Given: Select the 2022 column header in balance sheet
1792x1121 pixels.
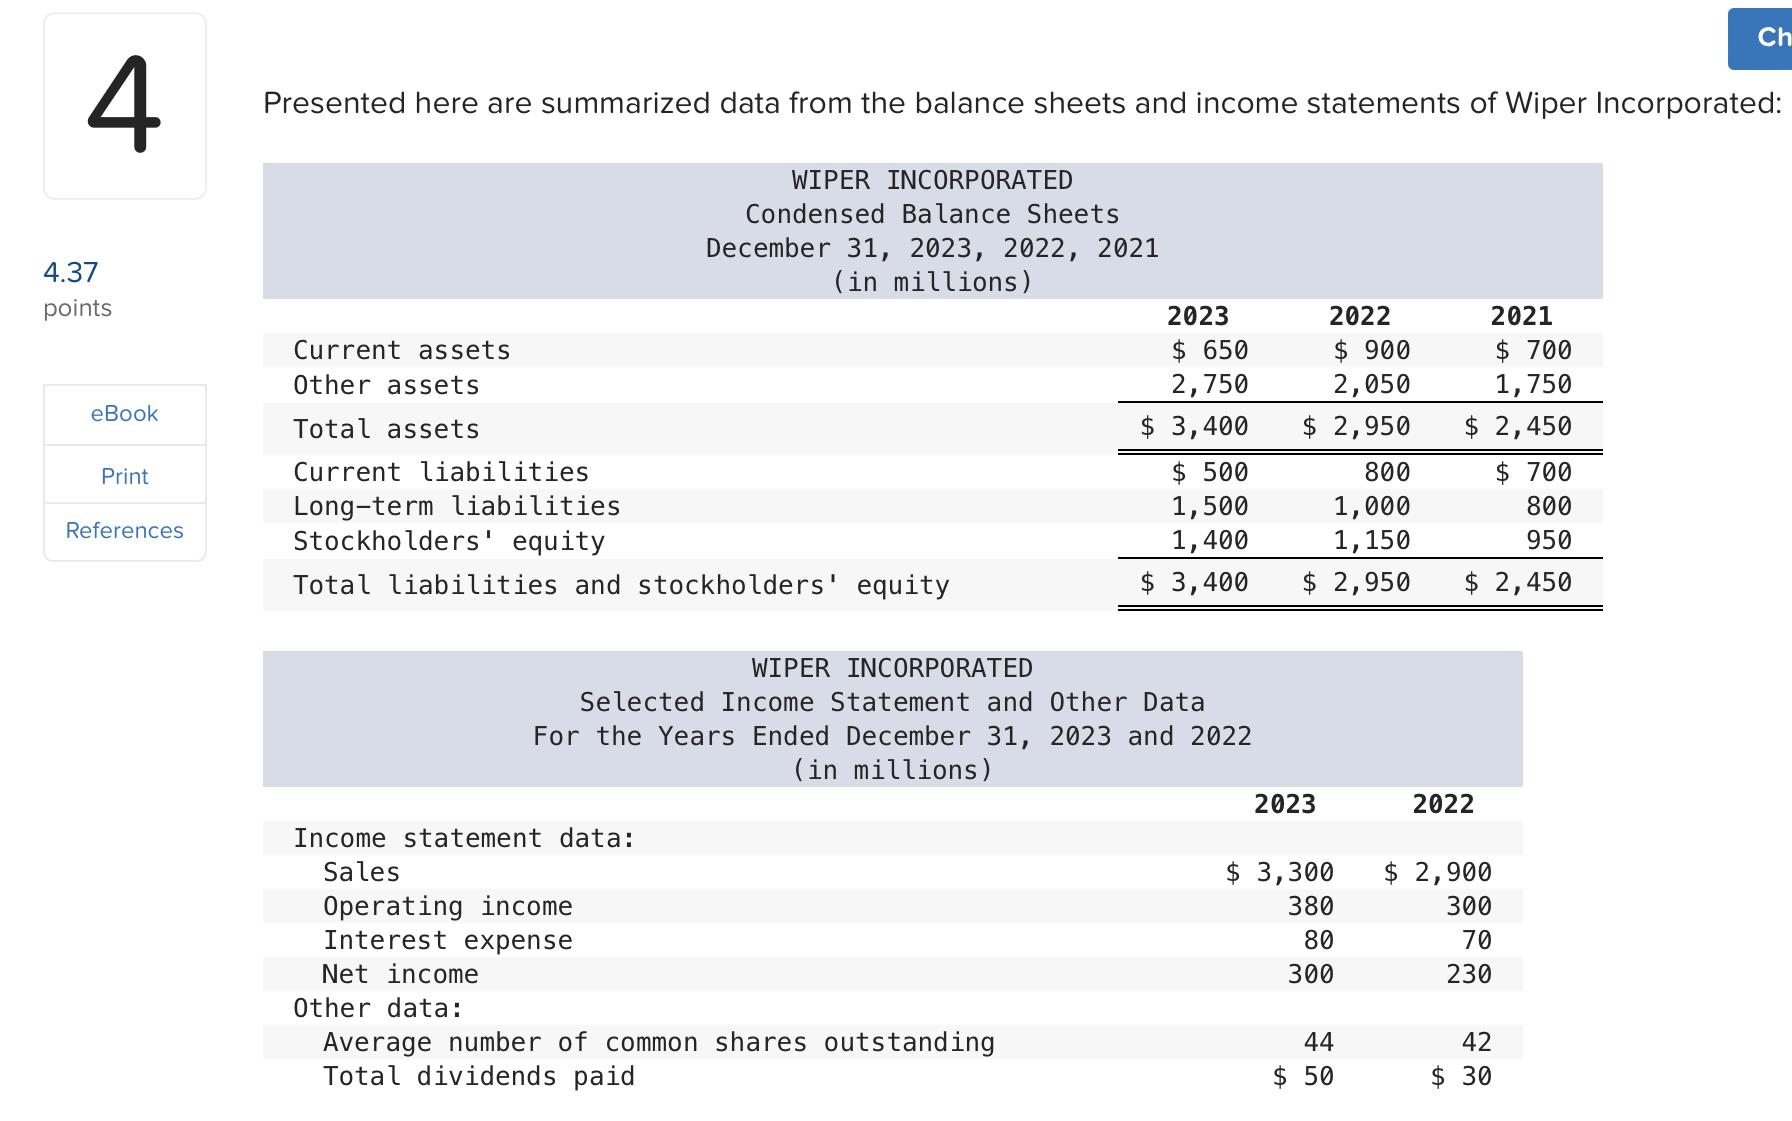Looking at the screenshot, I should tap(1360, 316).
